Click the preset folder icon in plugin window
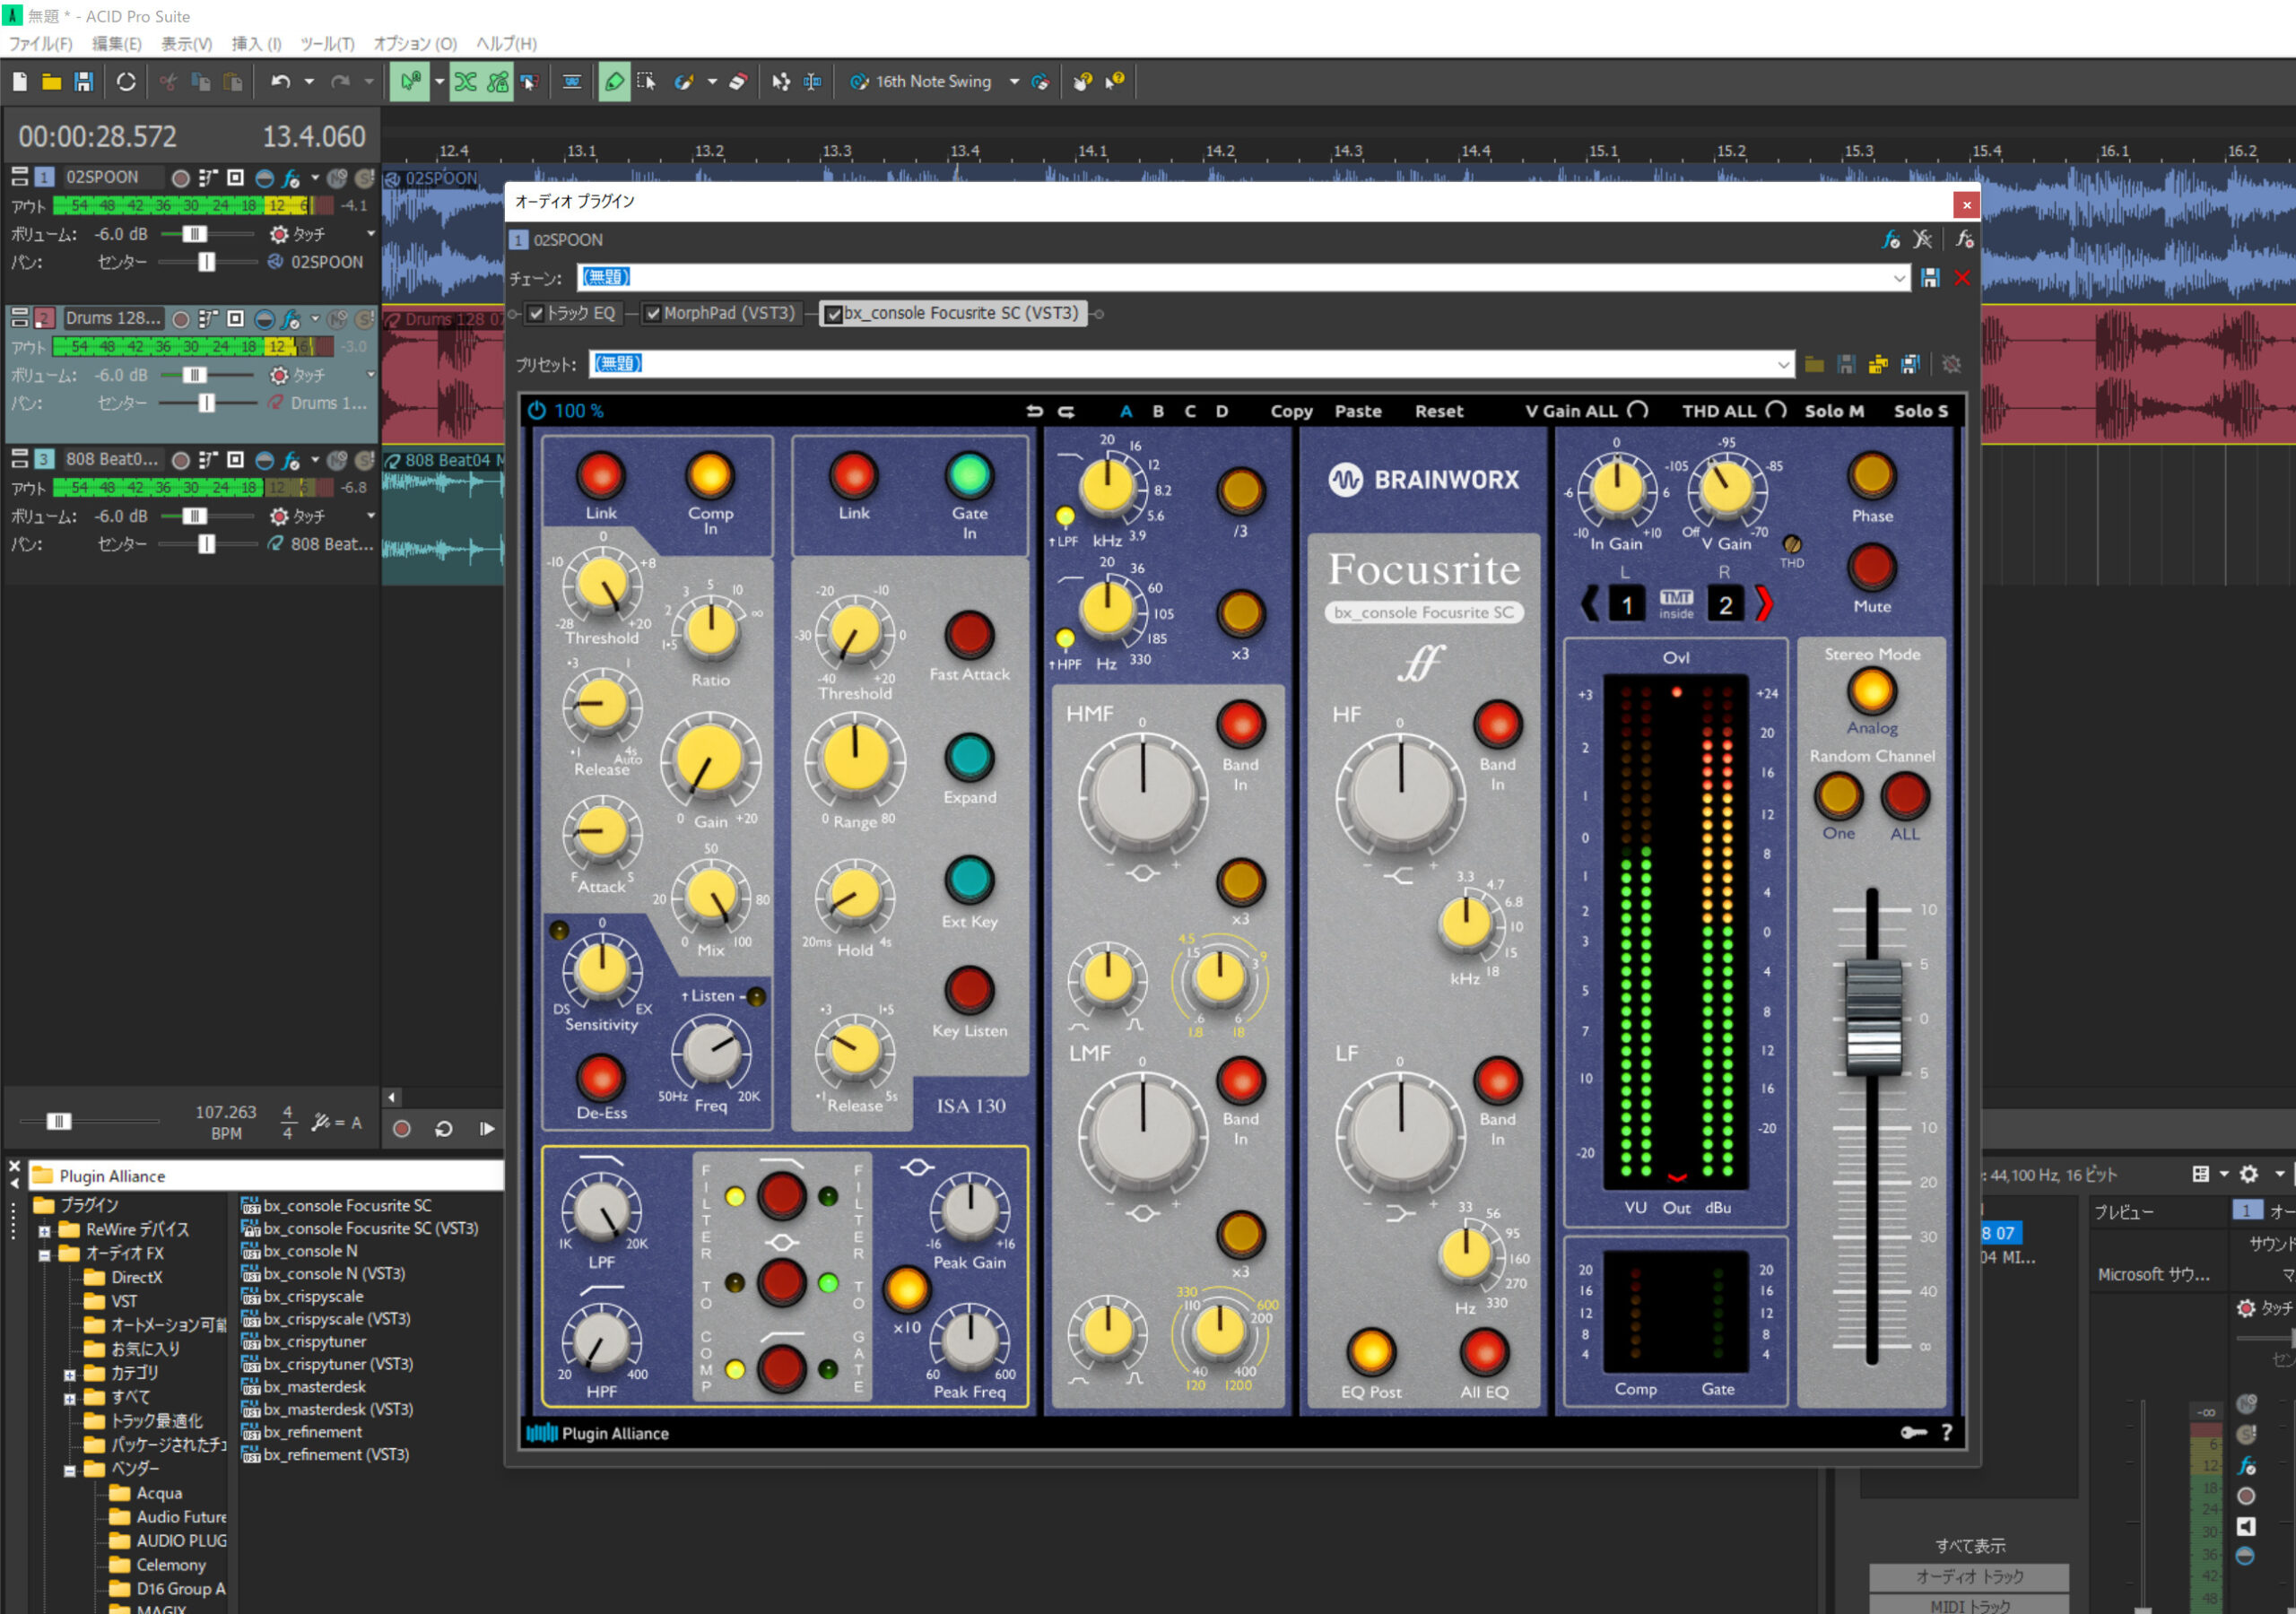Image resolution: width=2296 pixels, height=1614 pixels. click(1814, 364)
